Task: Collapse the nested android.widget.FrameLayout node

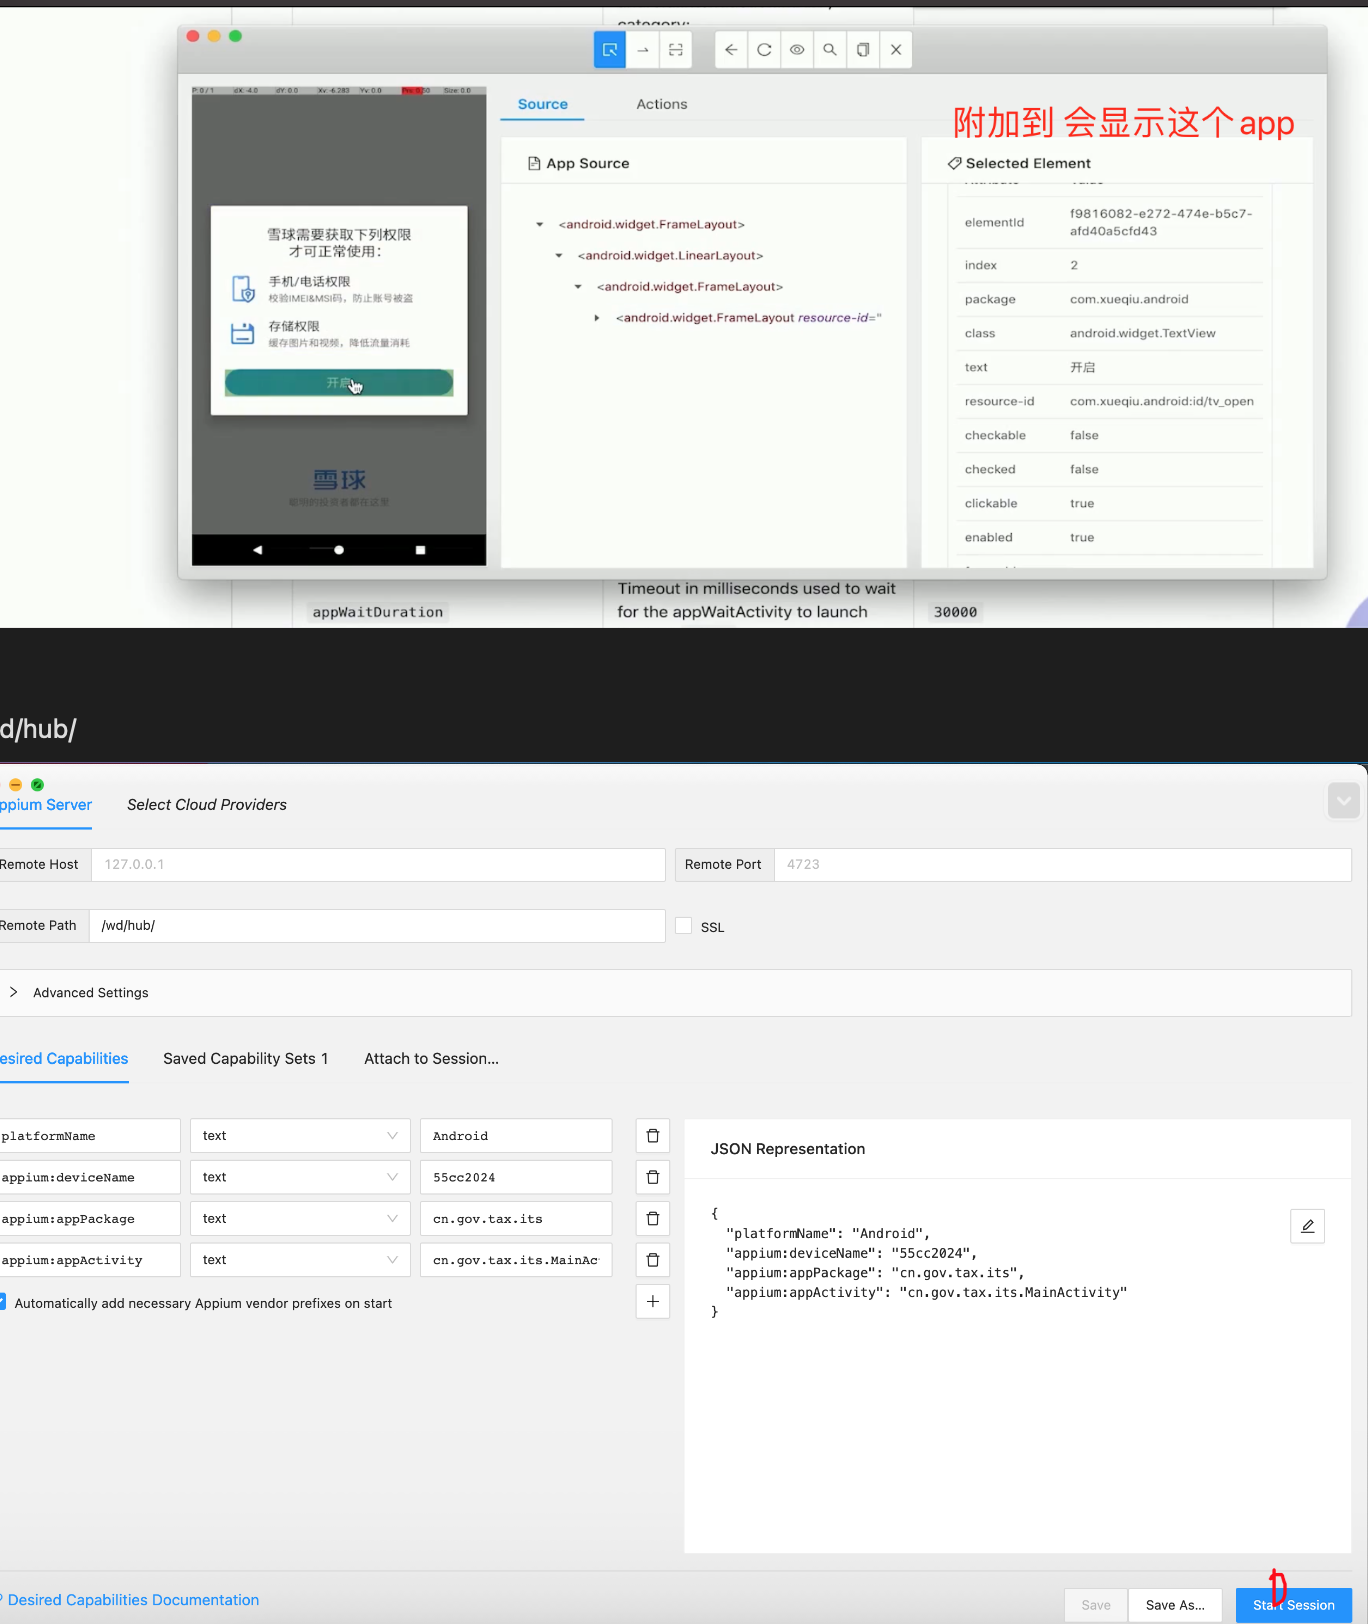Action: coord(578,287)
